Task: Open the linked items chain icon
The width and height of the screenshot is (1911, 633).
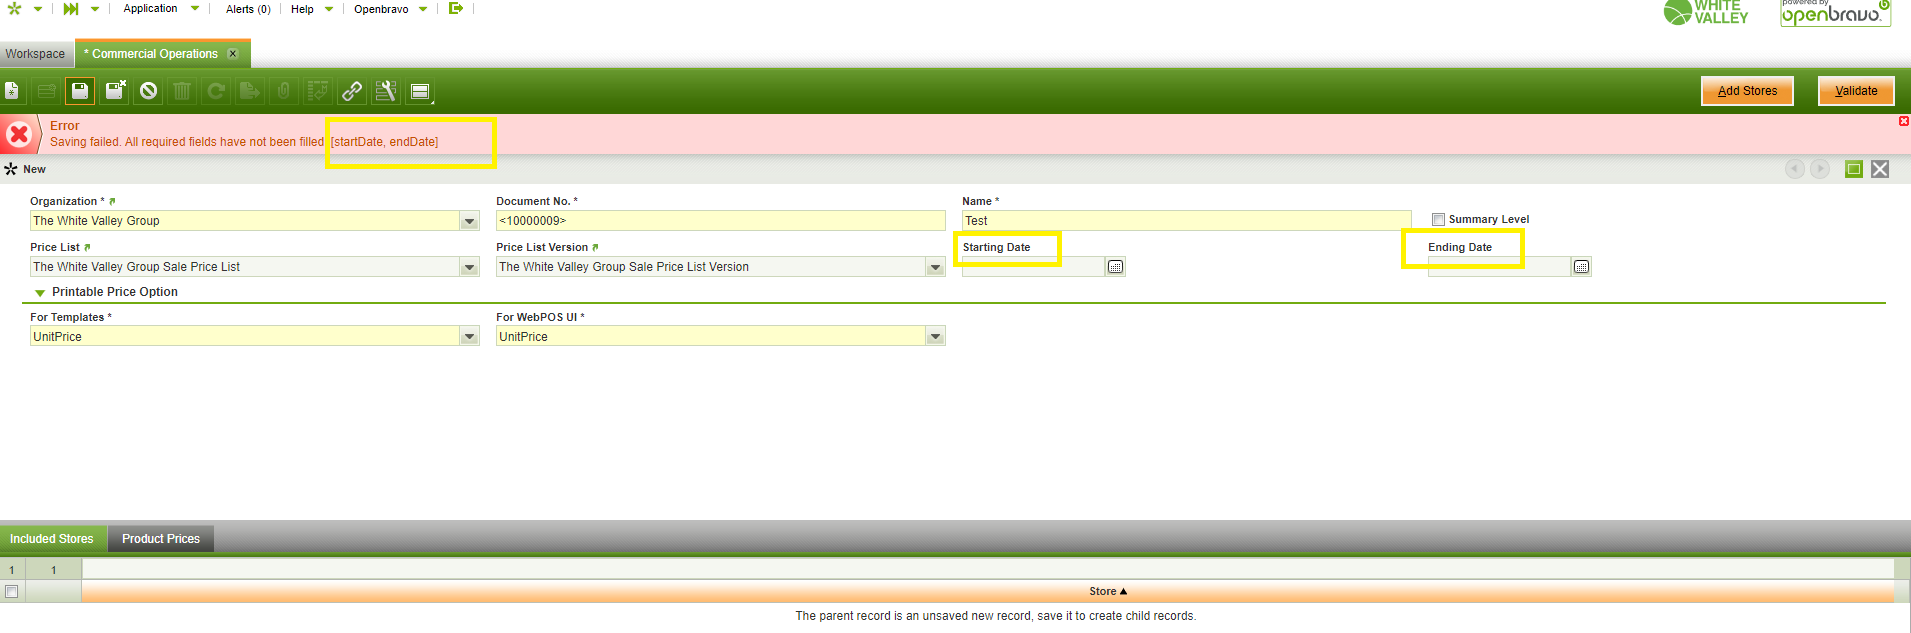Action: [352, 92]
